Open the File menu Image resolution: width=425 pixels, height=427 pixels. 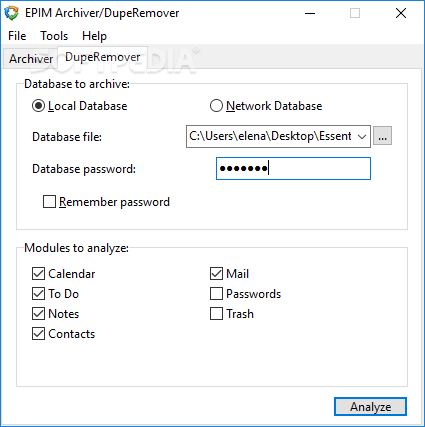coord(17,36)
